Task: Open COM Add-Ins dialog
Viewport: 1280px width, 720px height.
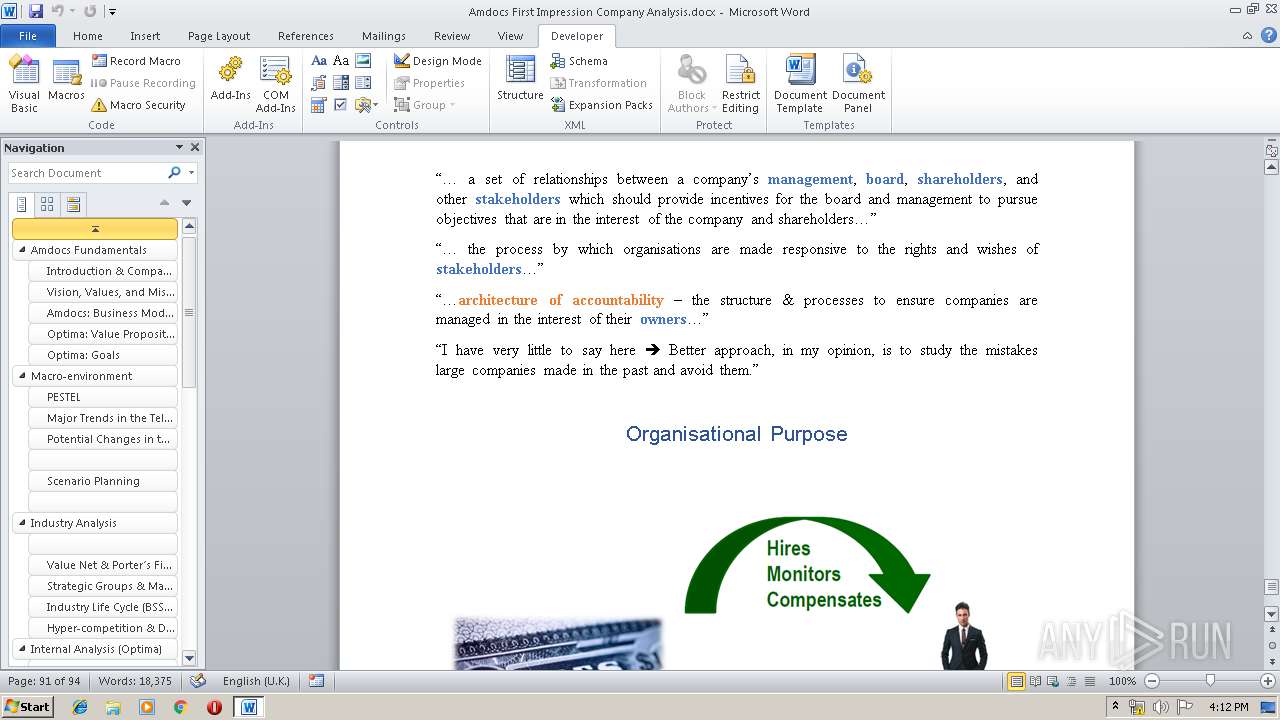Action: (x=275, y=84)
